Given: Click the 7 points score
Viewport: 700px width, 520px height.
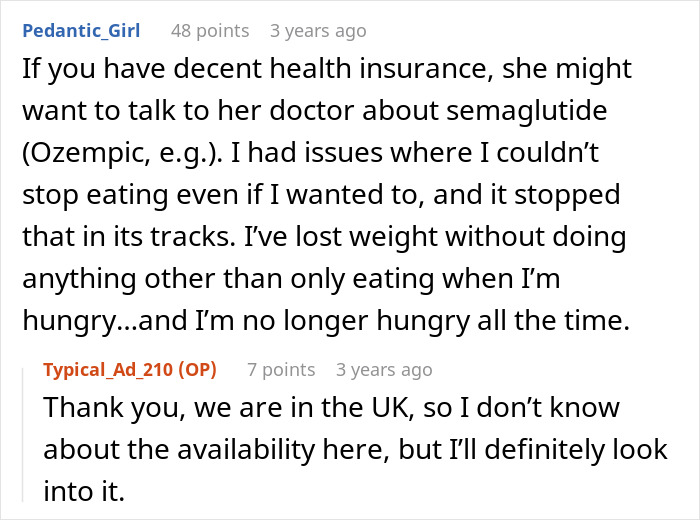Looking at the screenshot, I should coord(281,370).
